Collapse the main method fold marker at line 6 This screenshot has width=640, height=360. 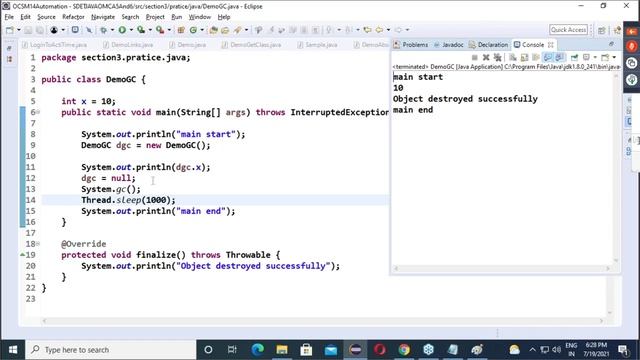(38, 112)
